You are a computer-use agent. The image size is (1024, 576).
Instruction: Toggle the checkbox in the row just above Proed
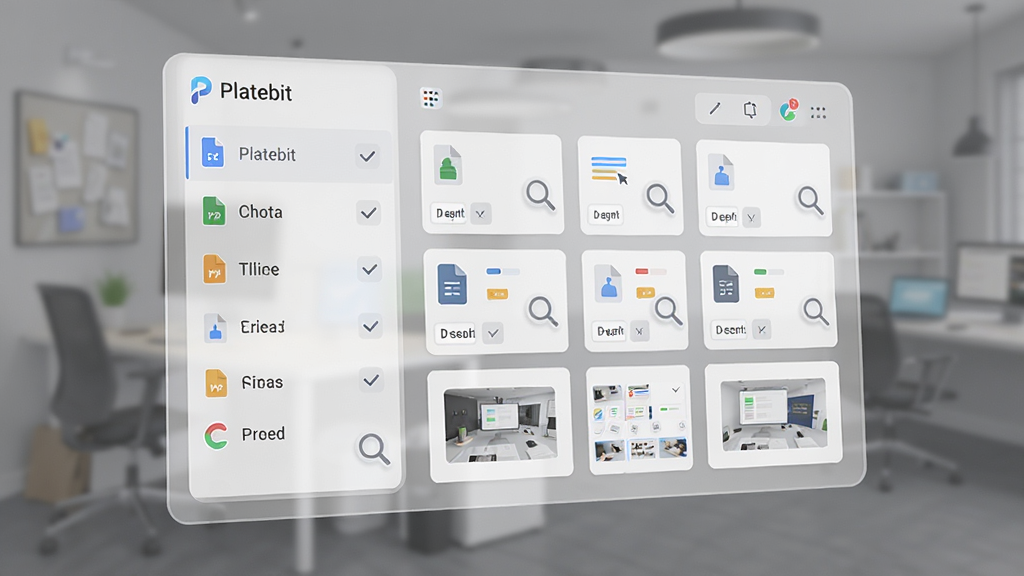[371, 380]
